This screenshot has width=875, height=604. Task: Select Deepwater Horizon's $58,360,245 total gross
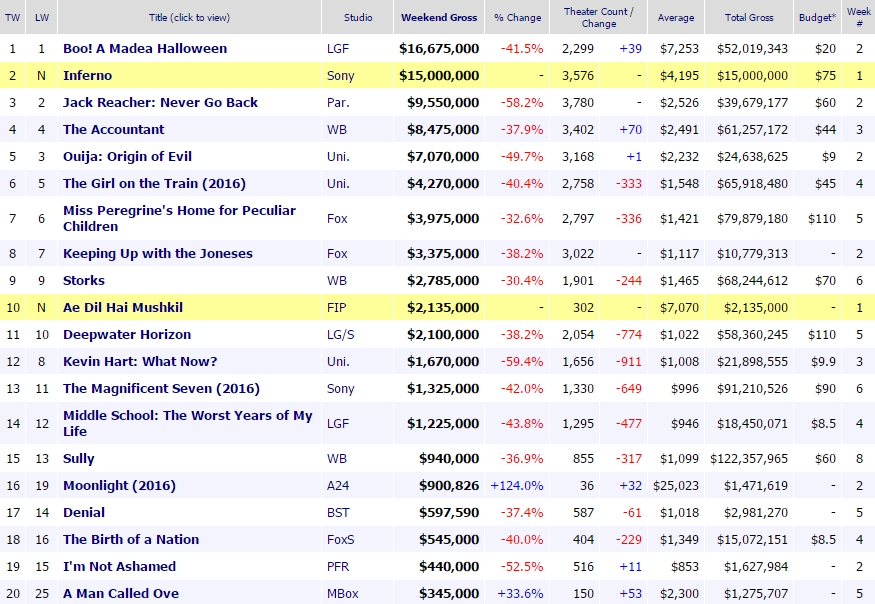[x=752, y=334]
